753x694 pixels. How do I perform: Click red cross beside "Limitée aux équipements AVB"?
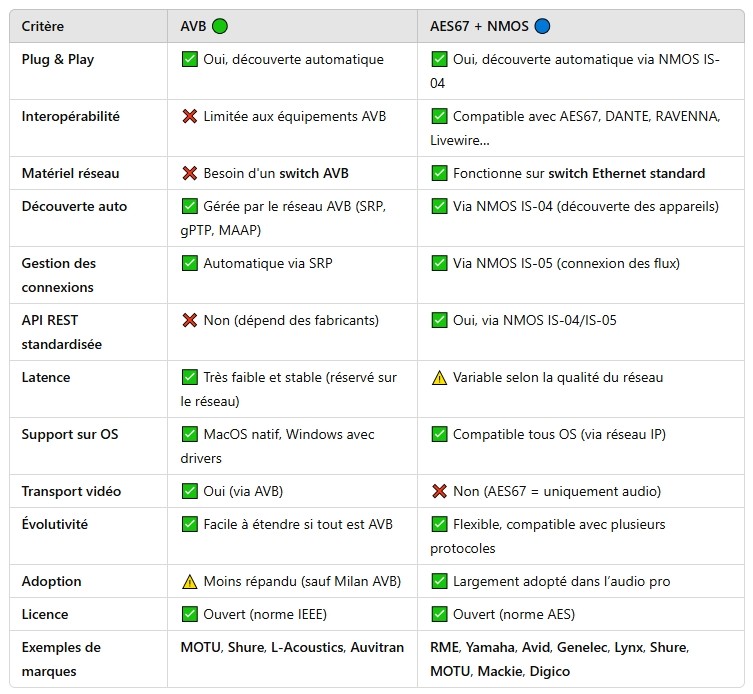tap(189, 117)
